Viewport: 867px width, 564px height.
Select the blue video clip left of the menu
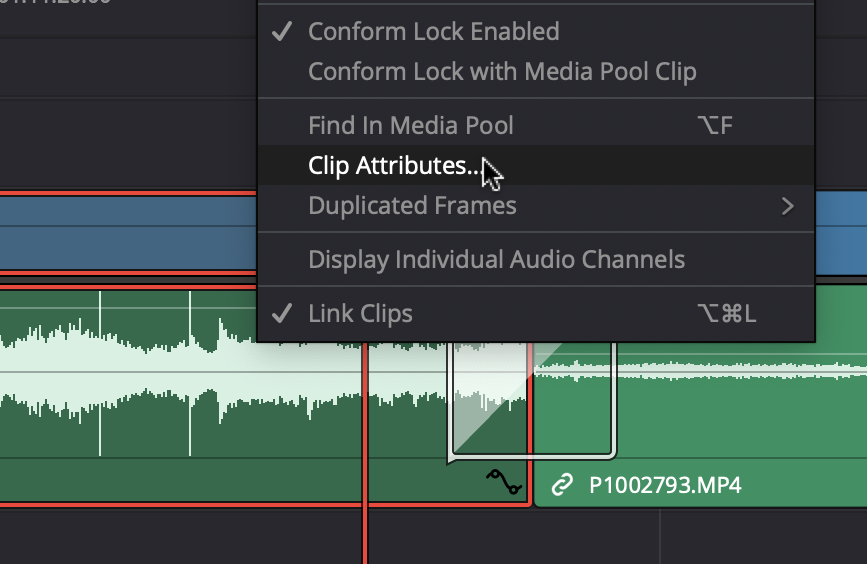pos(128,230)
